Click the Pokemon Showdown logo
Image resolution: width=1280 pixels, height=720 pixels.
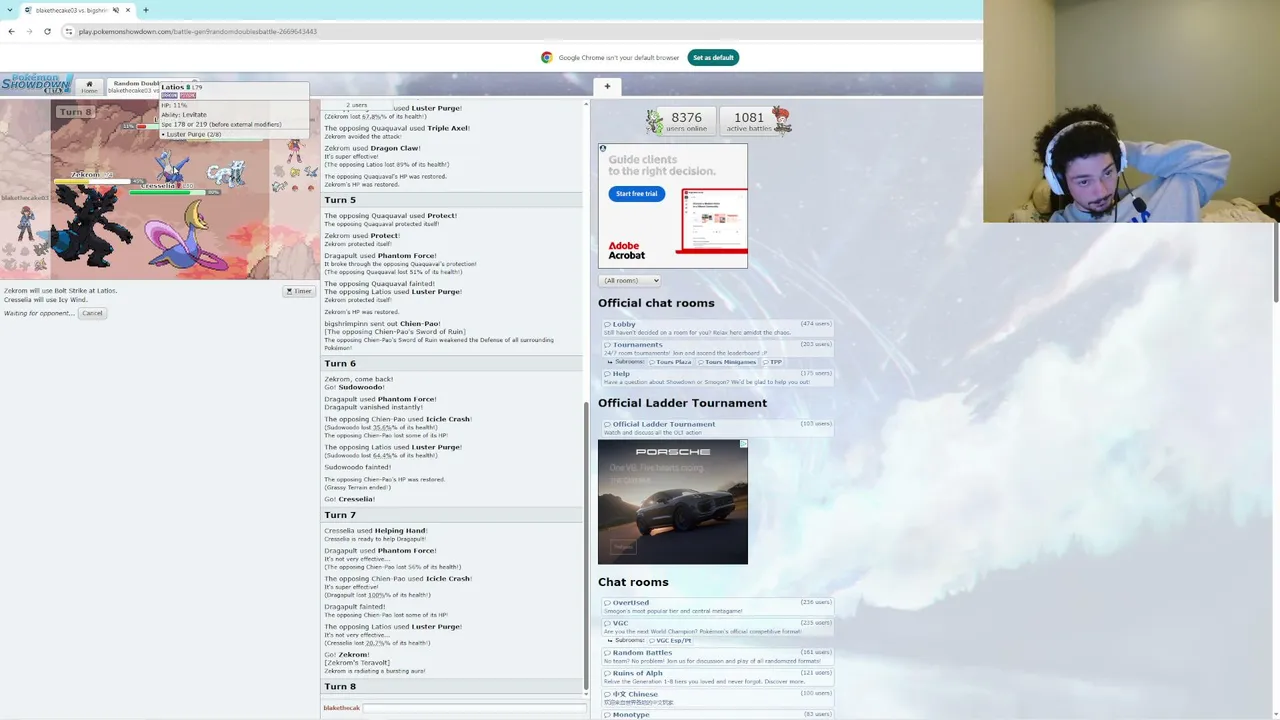[35, 84]
